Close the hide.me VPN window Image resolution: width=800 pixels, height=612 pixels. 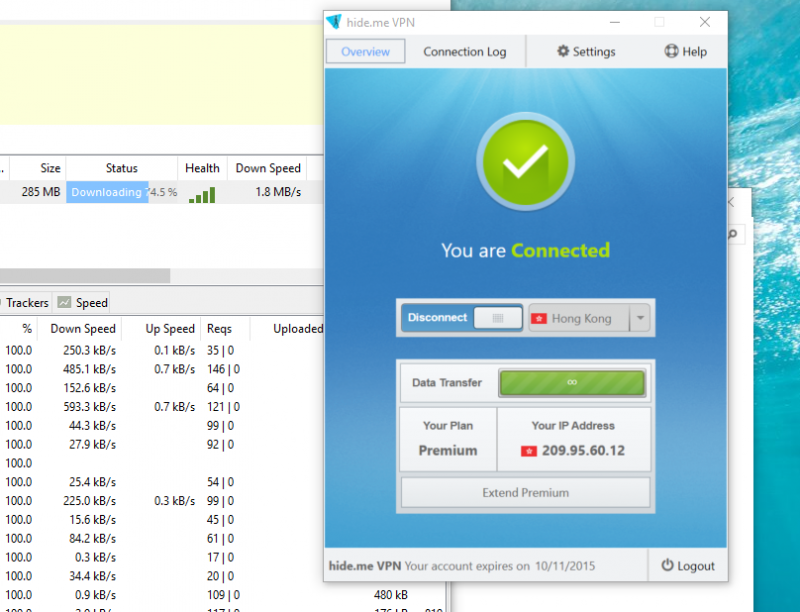(x=705, y=22)
